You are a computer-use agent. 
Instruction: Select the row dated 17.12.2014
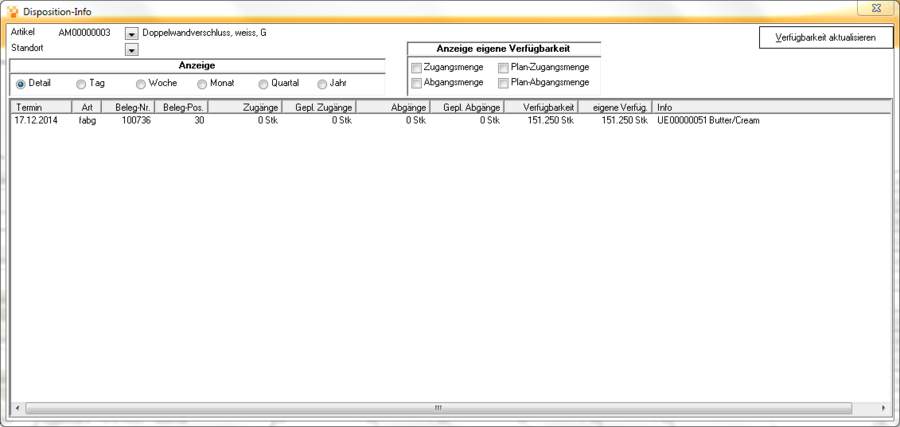coord(451,121)
